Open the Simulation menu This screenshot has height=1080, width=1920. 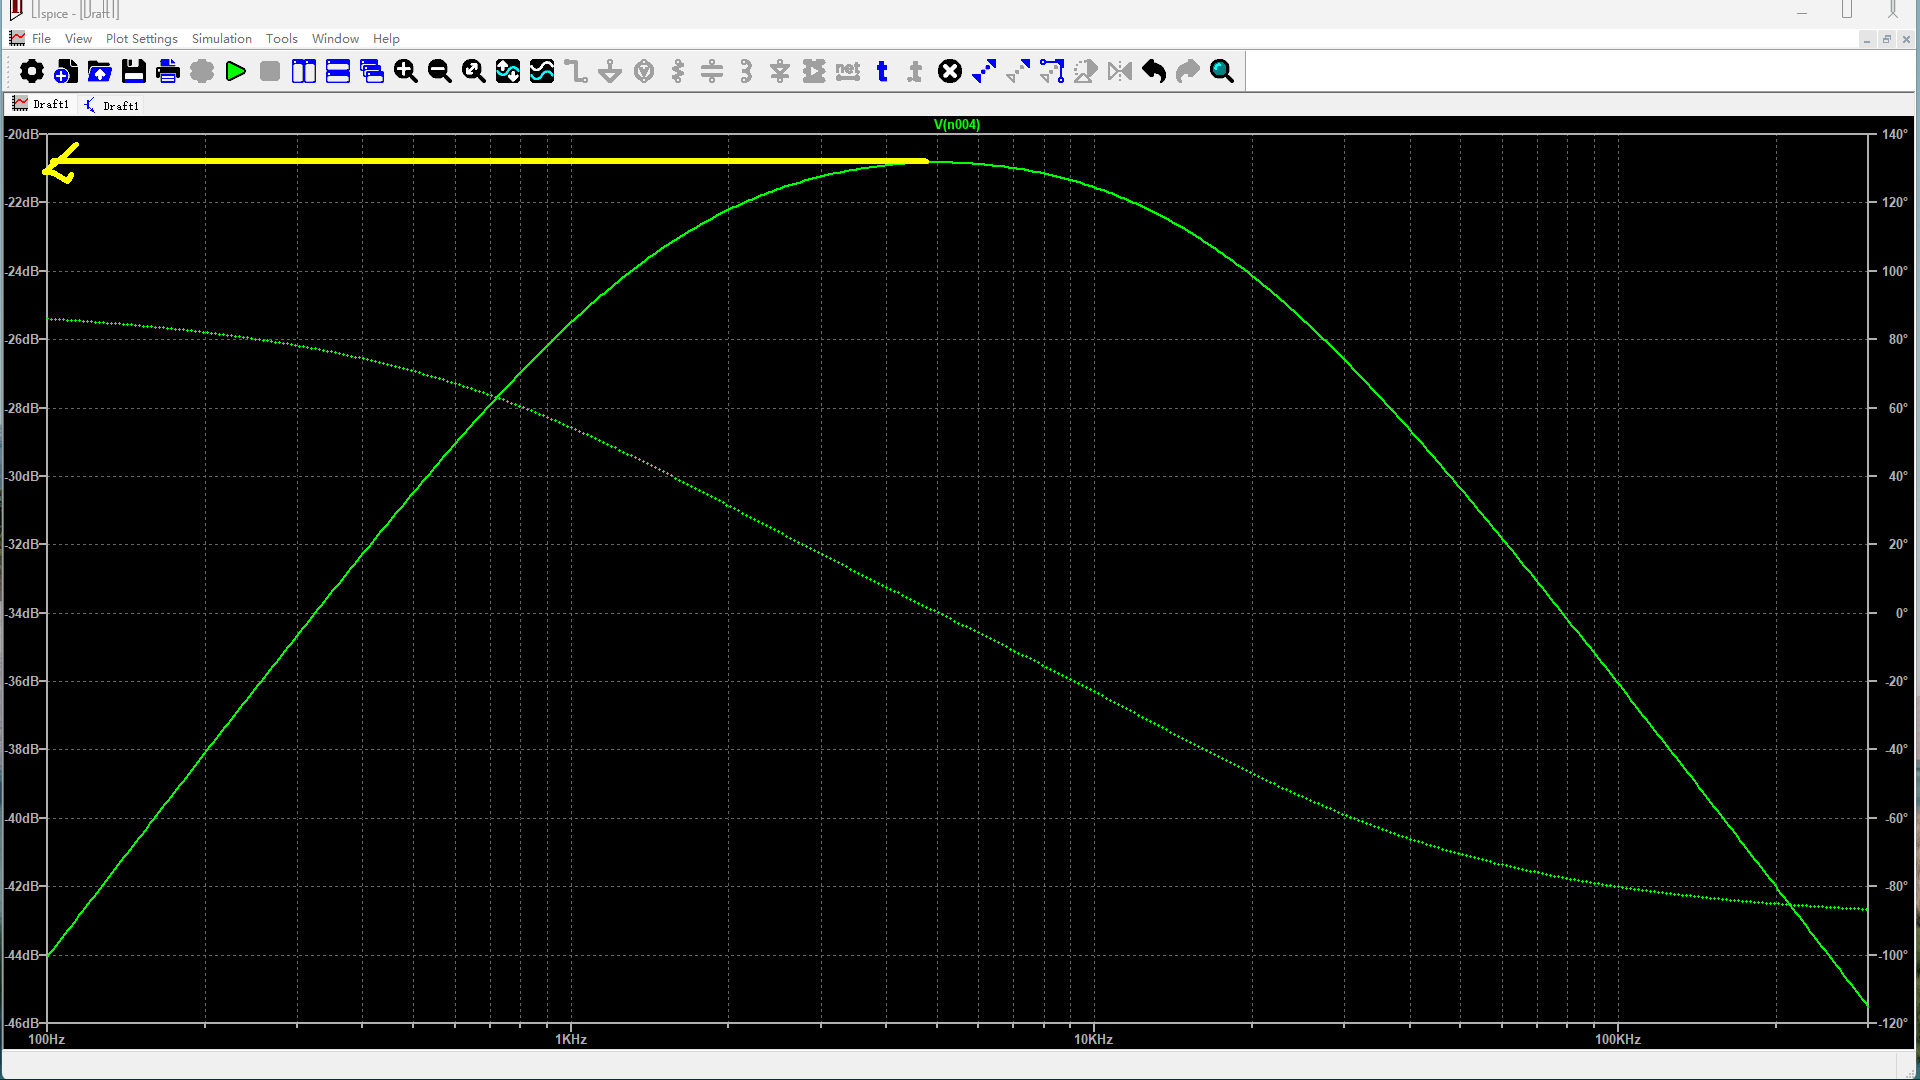pos(221,38)
